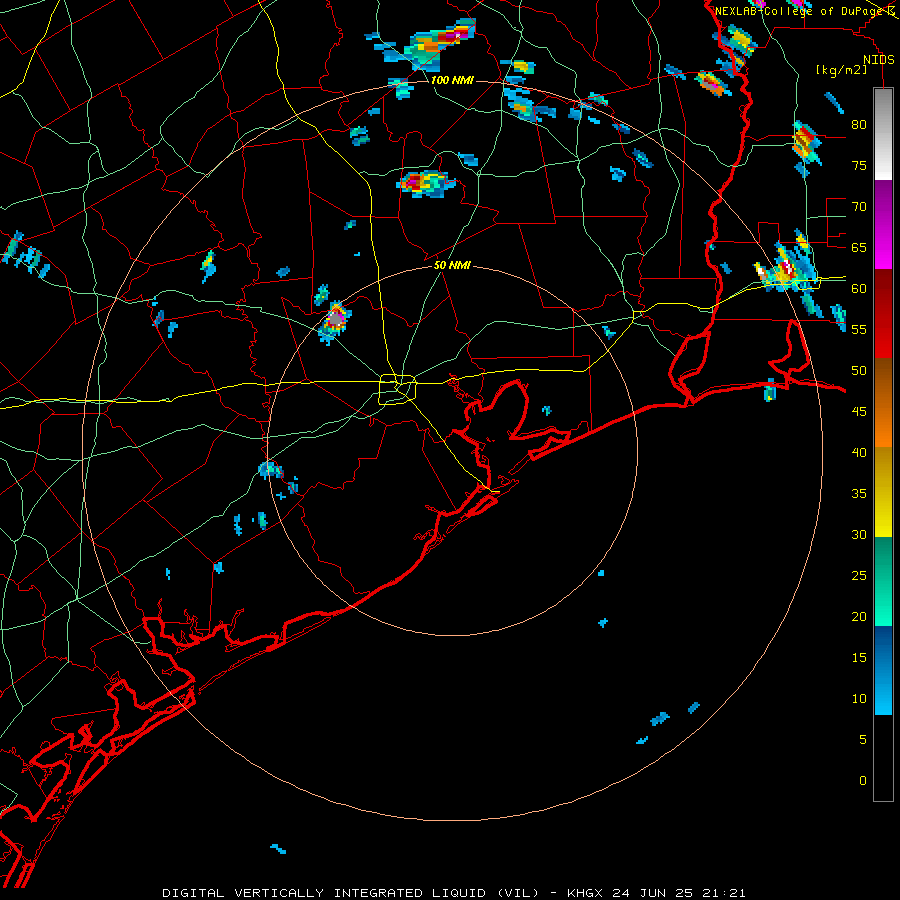Click the green segment of the color scale

[883, 581]
